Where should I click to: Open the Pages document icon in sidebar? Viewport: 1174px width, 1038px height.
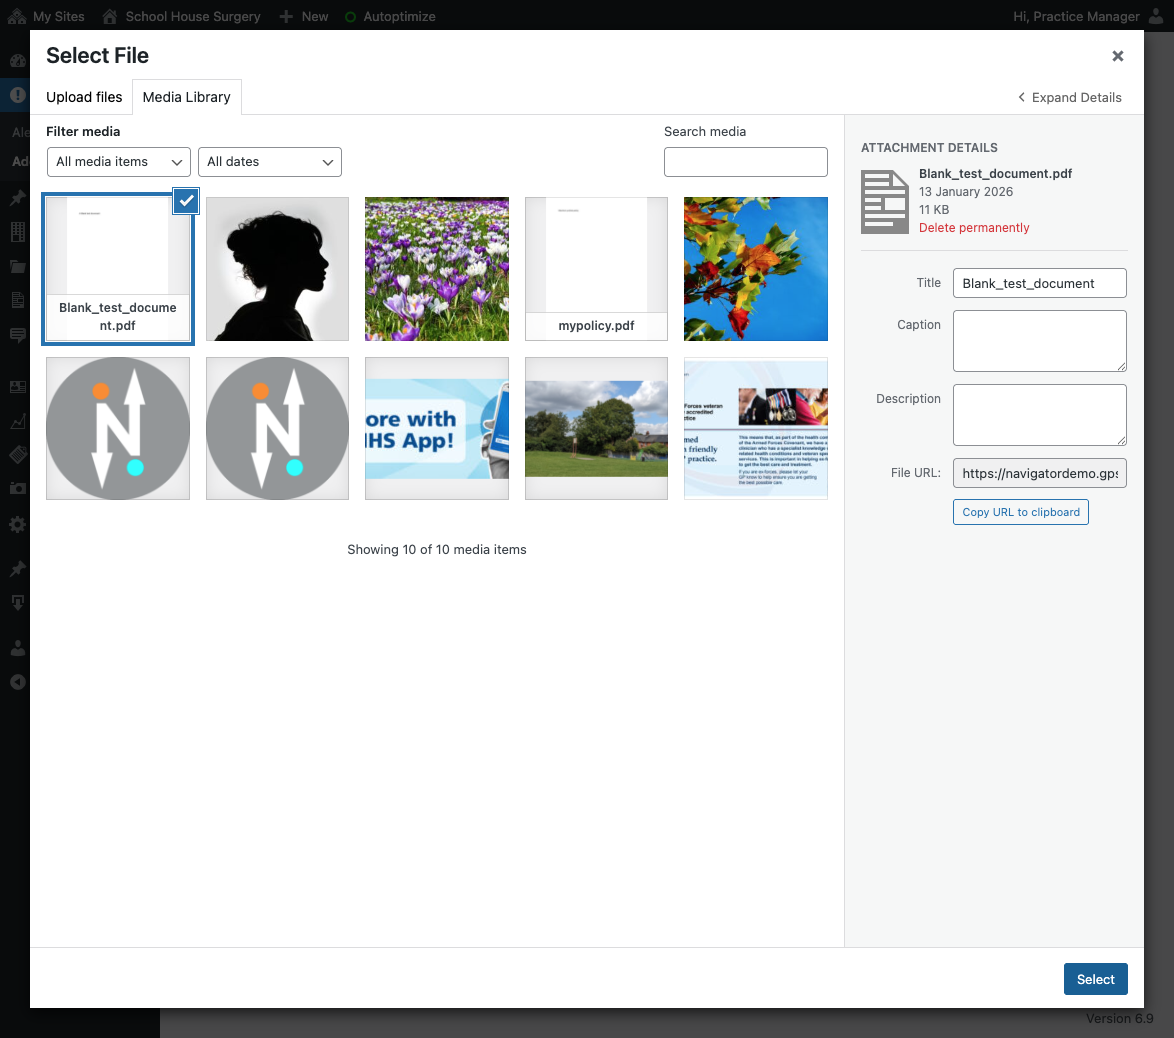(18, 300)
